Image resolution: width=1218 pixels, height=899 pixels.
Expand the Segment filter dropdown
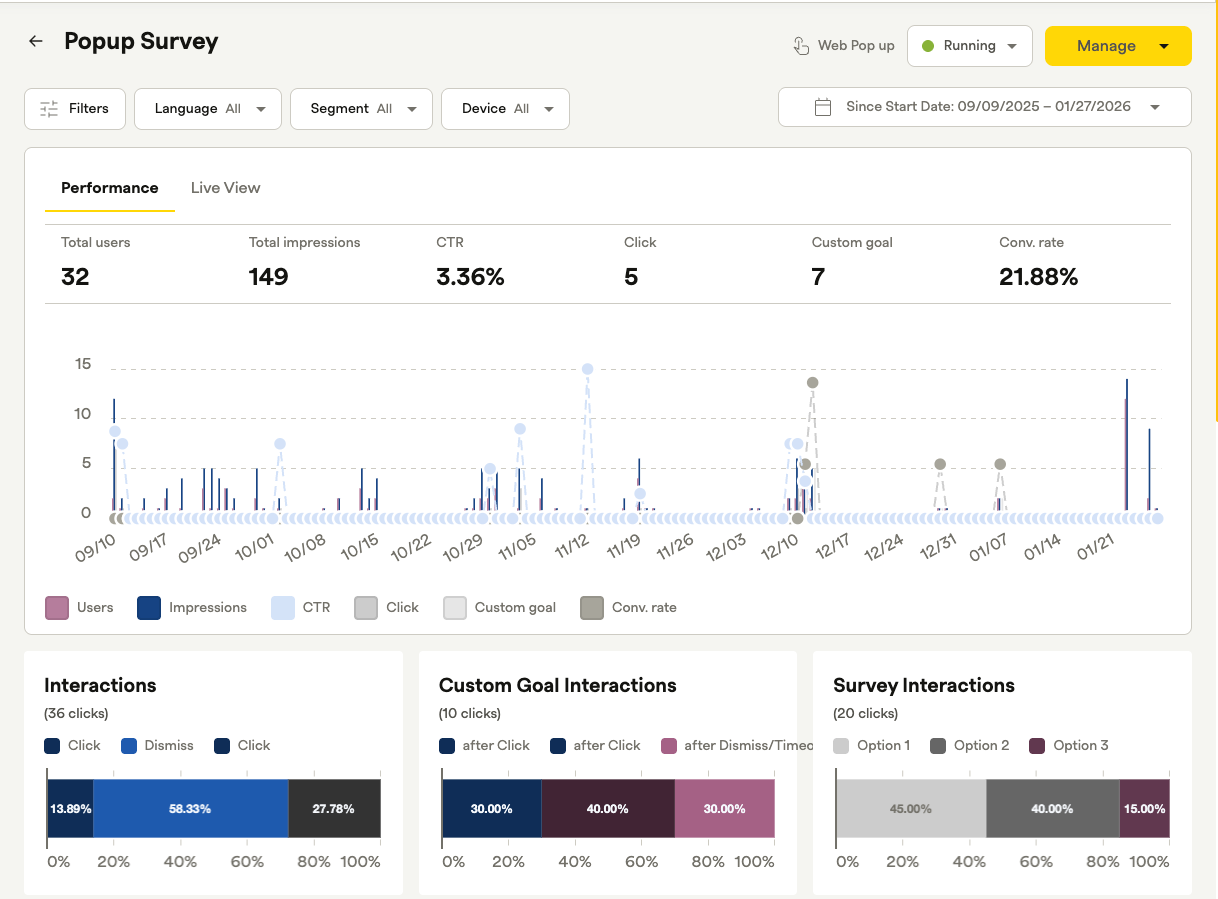(x=361, y=109)
